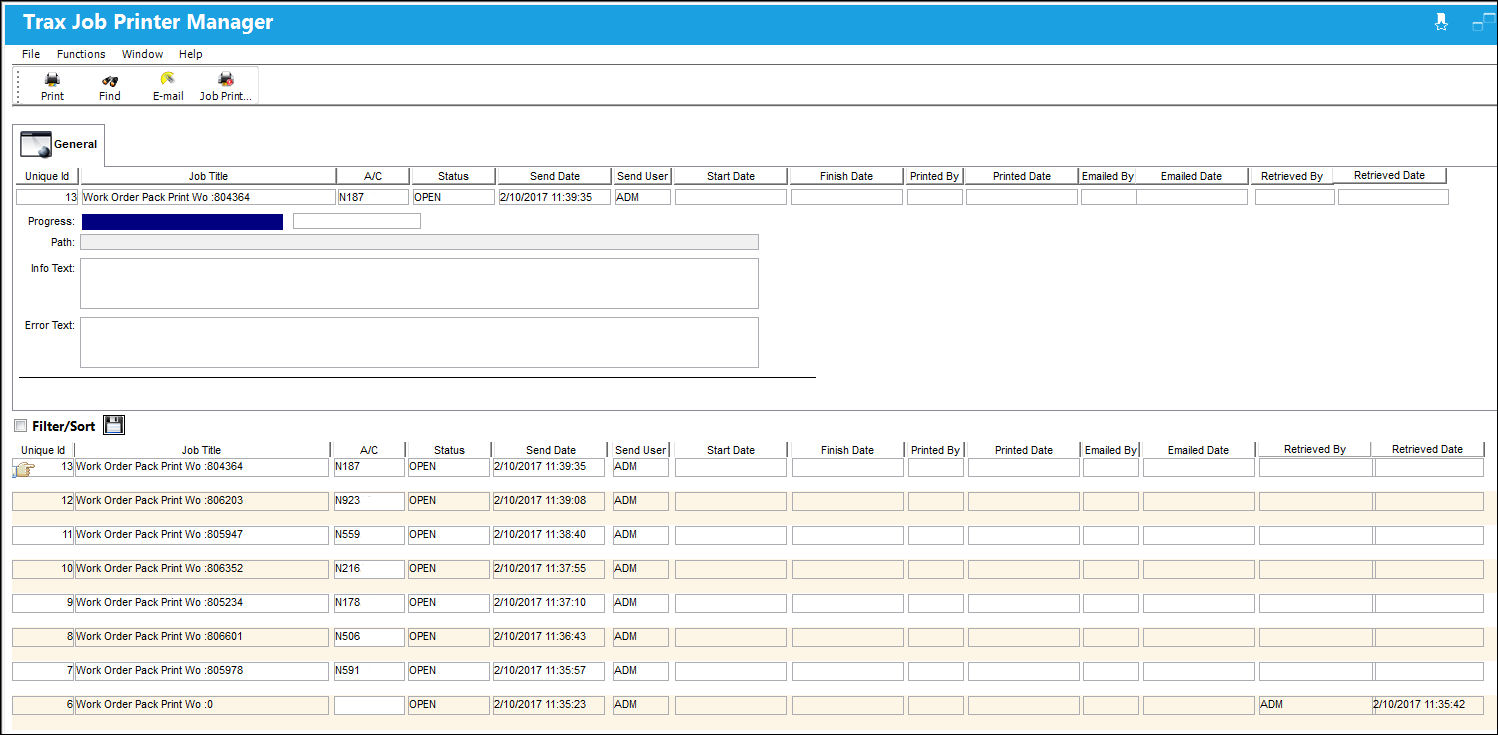
Task: Click Unique Id cell 9
Action: coord(43,603)
